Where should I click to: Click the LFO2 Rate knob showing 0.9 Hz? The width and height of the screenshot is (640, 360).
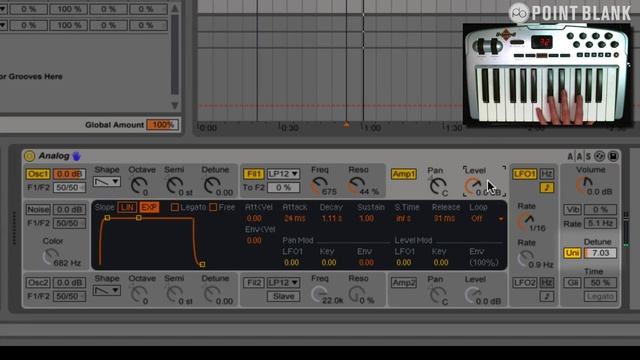pyautogui.click(x=525, y=258)
